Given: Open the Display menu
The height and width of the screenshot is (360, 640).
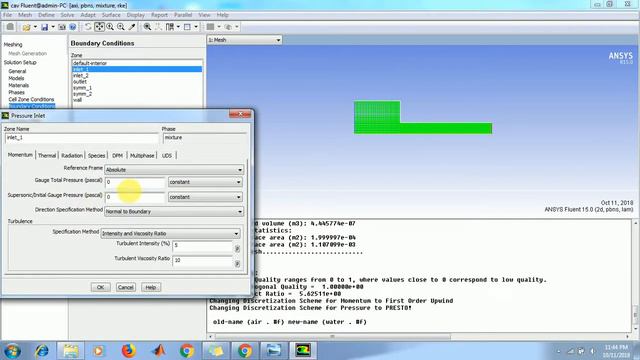Looking at the screenshot, I should (x=136, y=15).
